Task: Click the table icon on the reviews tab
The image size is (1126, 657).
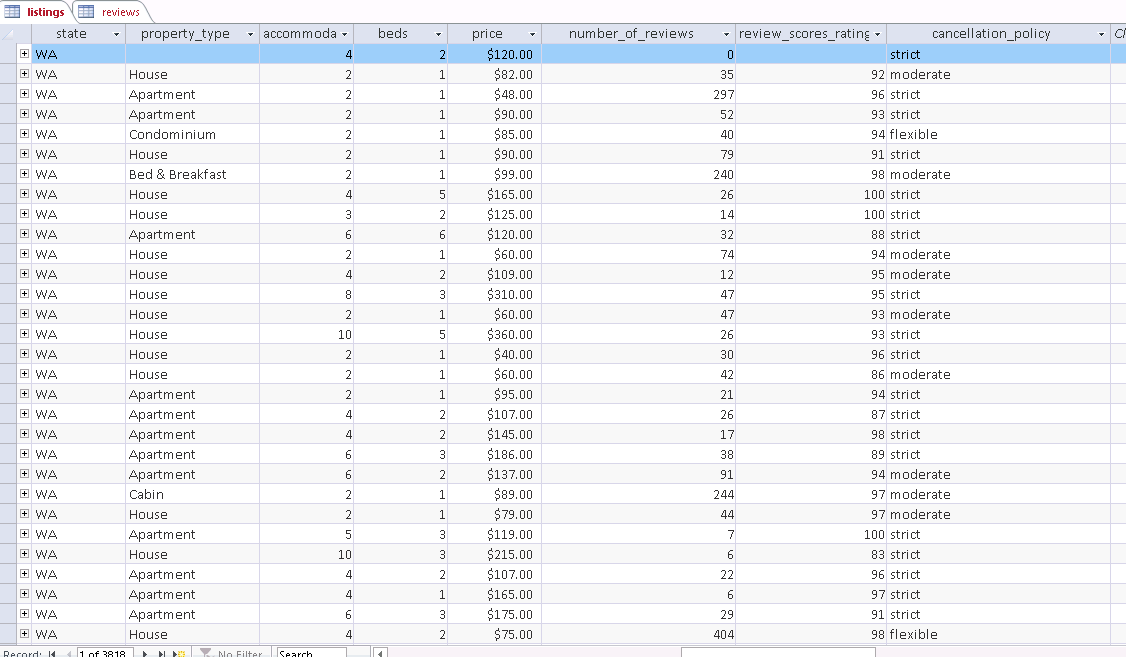Action: pos(86,13)
